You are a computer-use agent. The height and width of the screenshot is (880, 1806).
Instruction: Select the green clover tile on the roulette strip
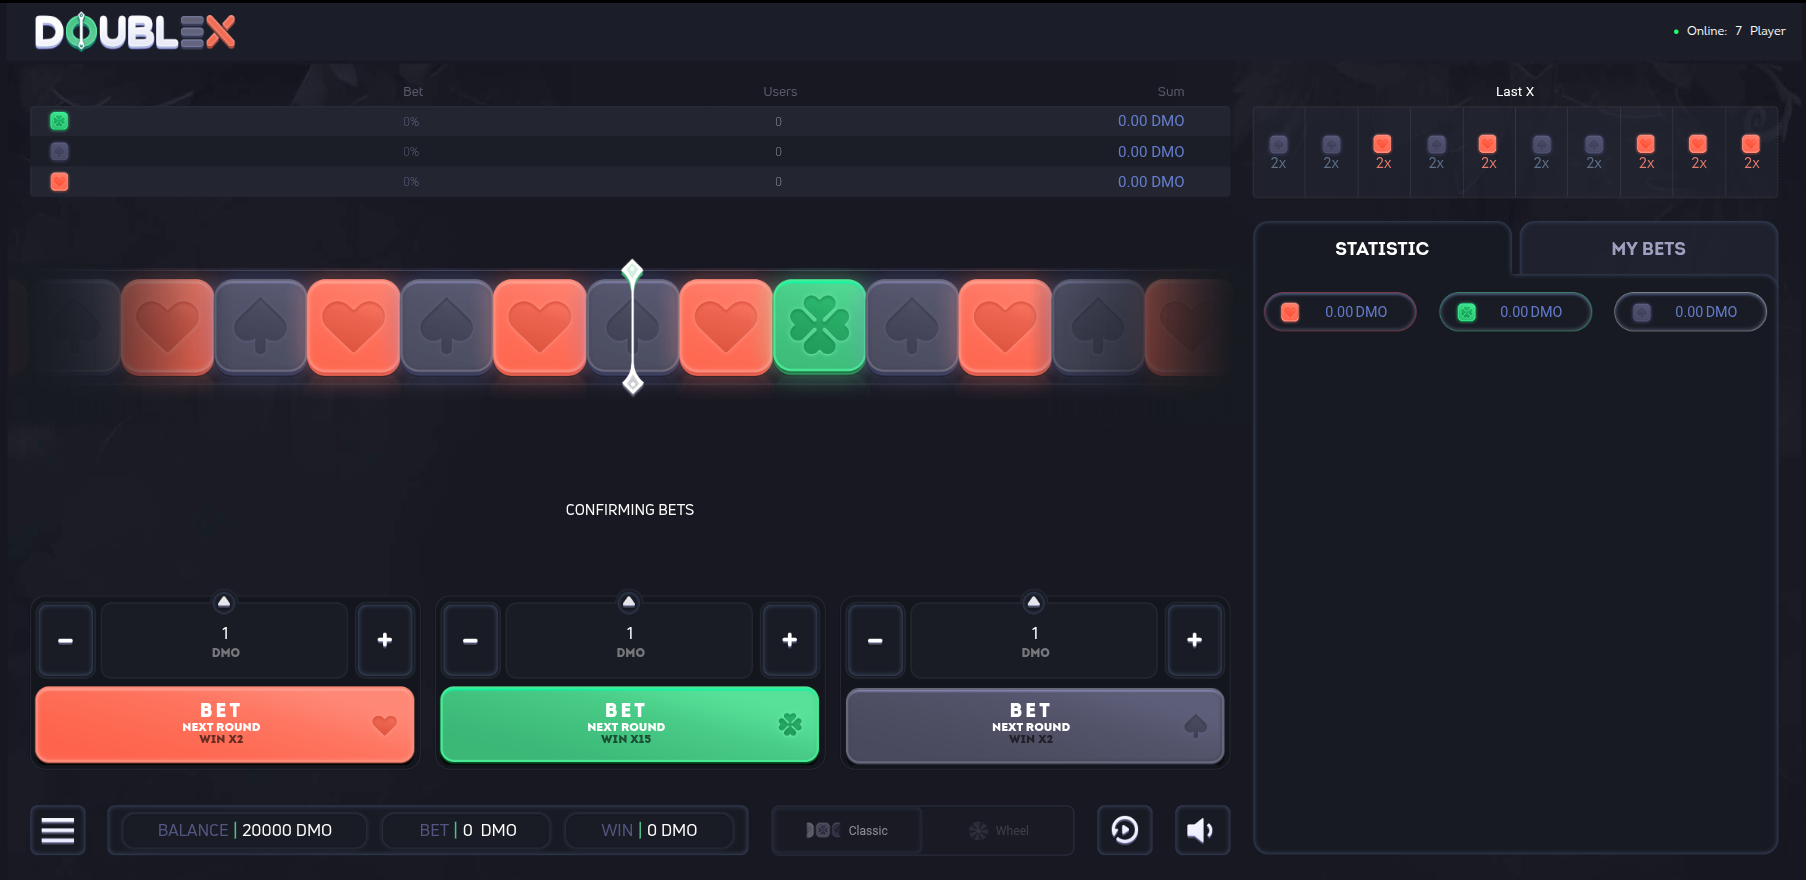click(x=819, y=326)
